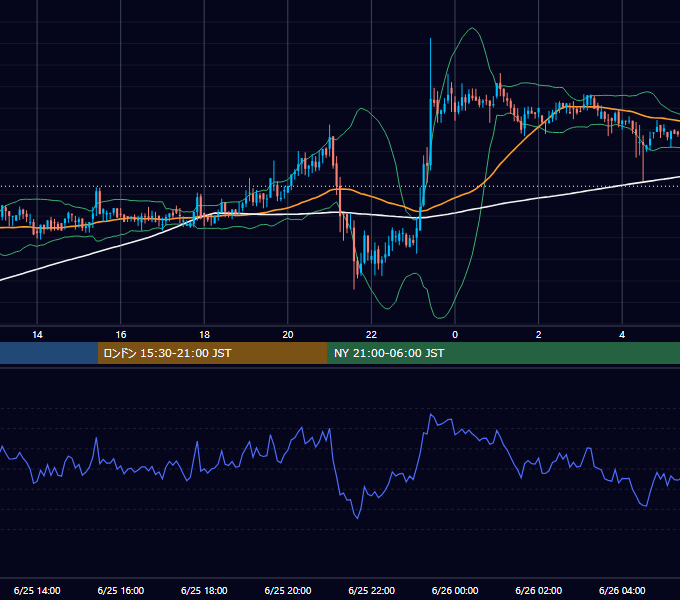This screenshot has width=680, height=600.
Task: Click the 2 hour label on the chart axis
Action: [x=539, y=335]
